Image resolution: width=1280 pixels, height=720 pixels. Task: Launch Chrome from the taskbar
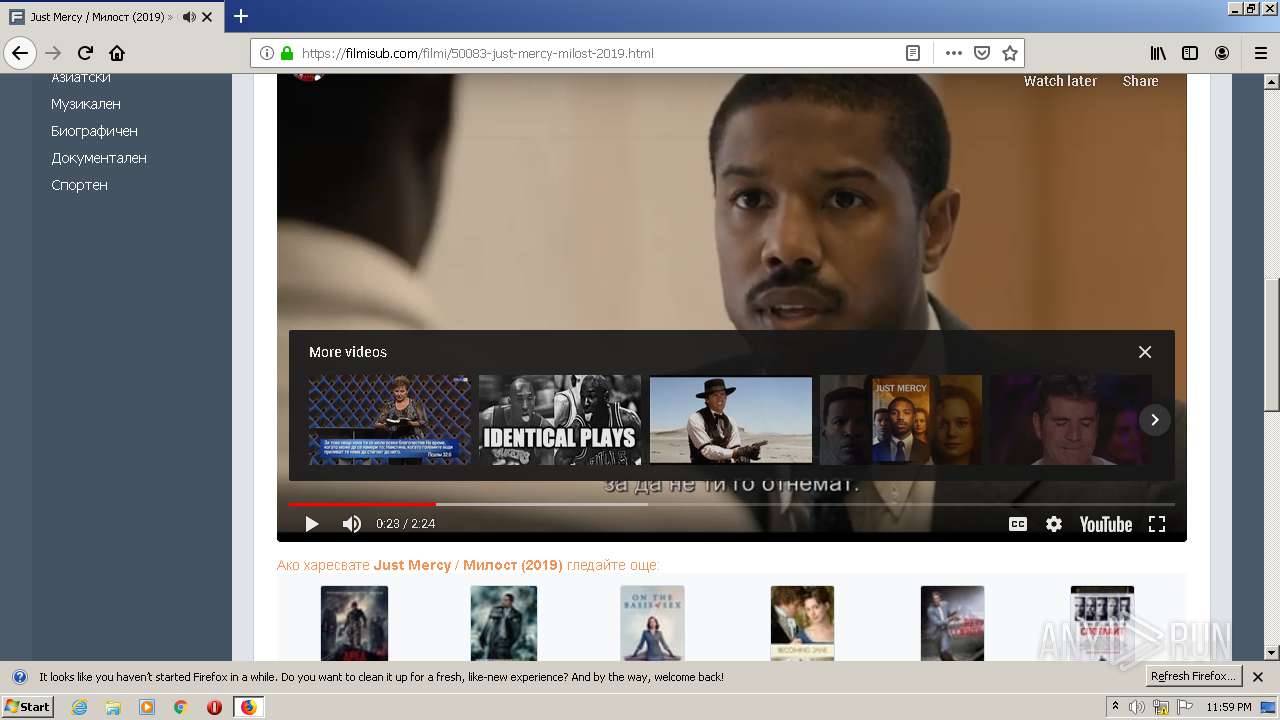pyautogui.click(x=180, y=707)
